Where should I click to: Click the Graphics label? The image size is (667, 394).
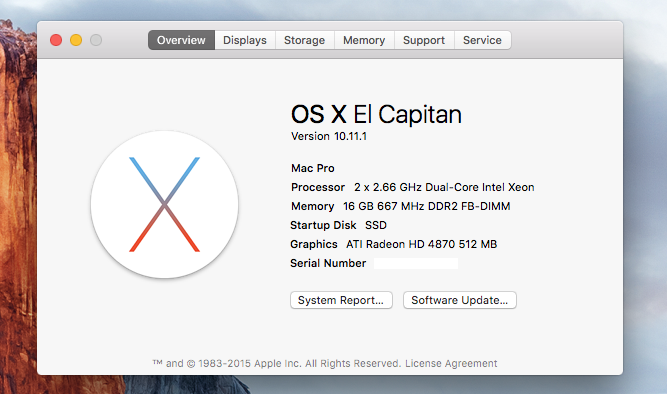coord(314,244)
